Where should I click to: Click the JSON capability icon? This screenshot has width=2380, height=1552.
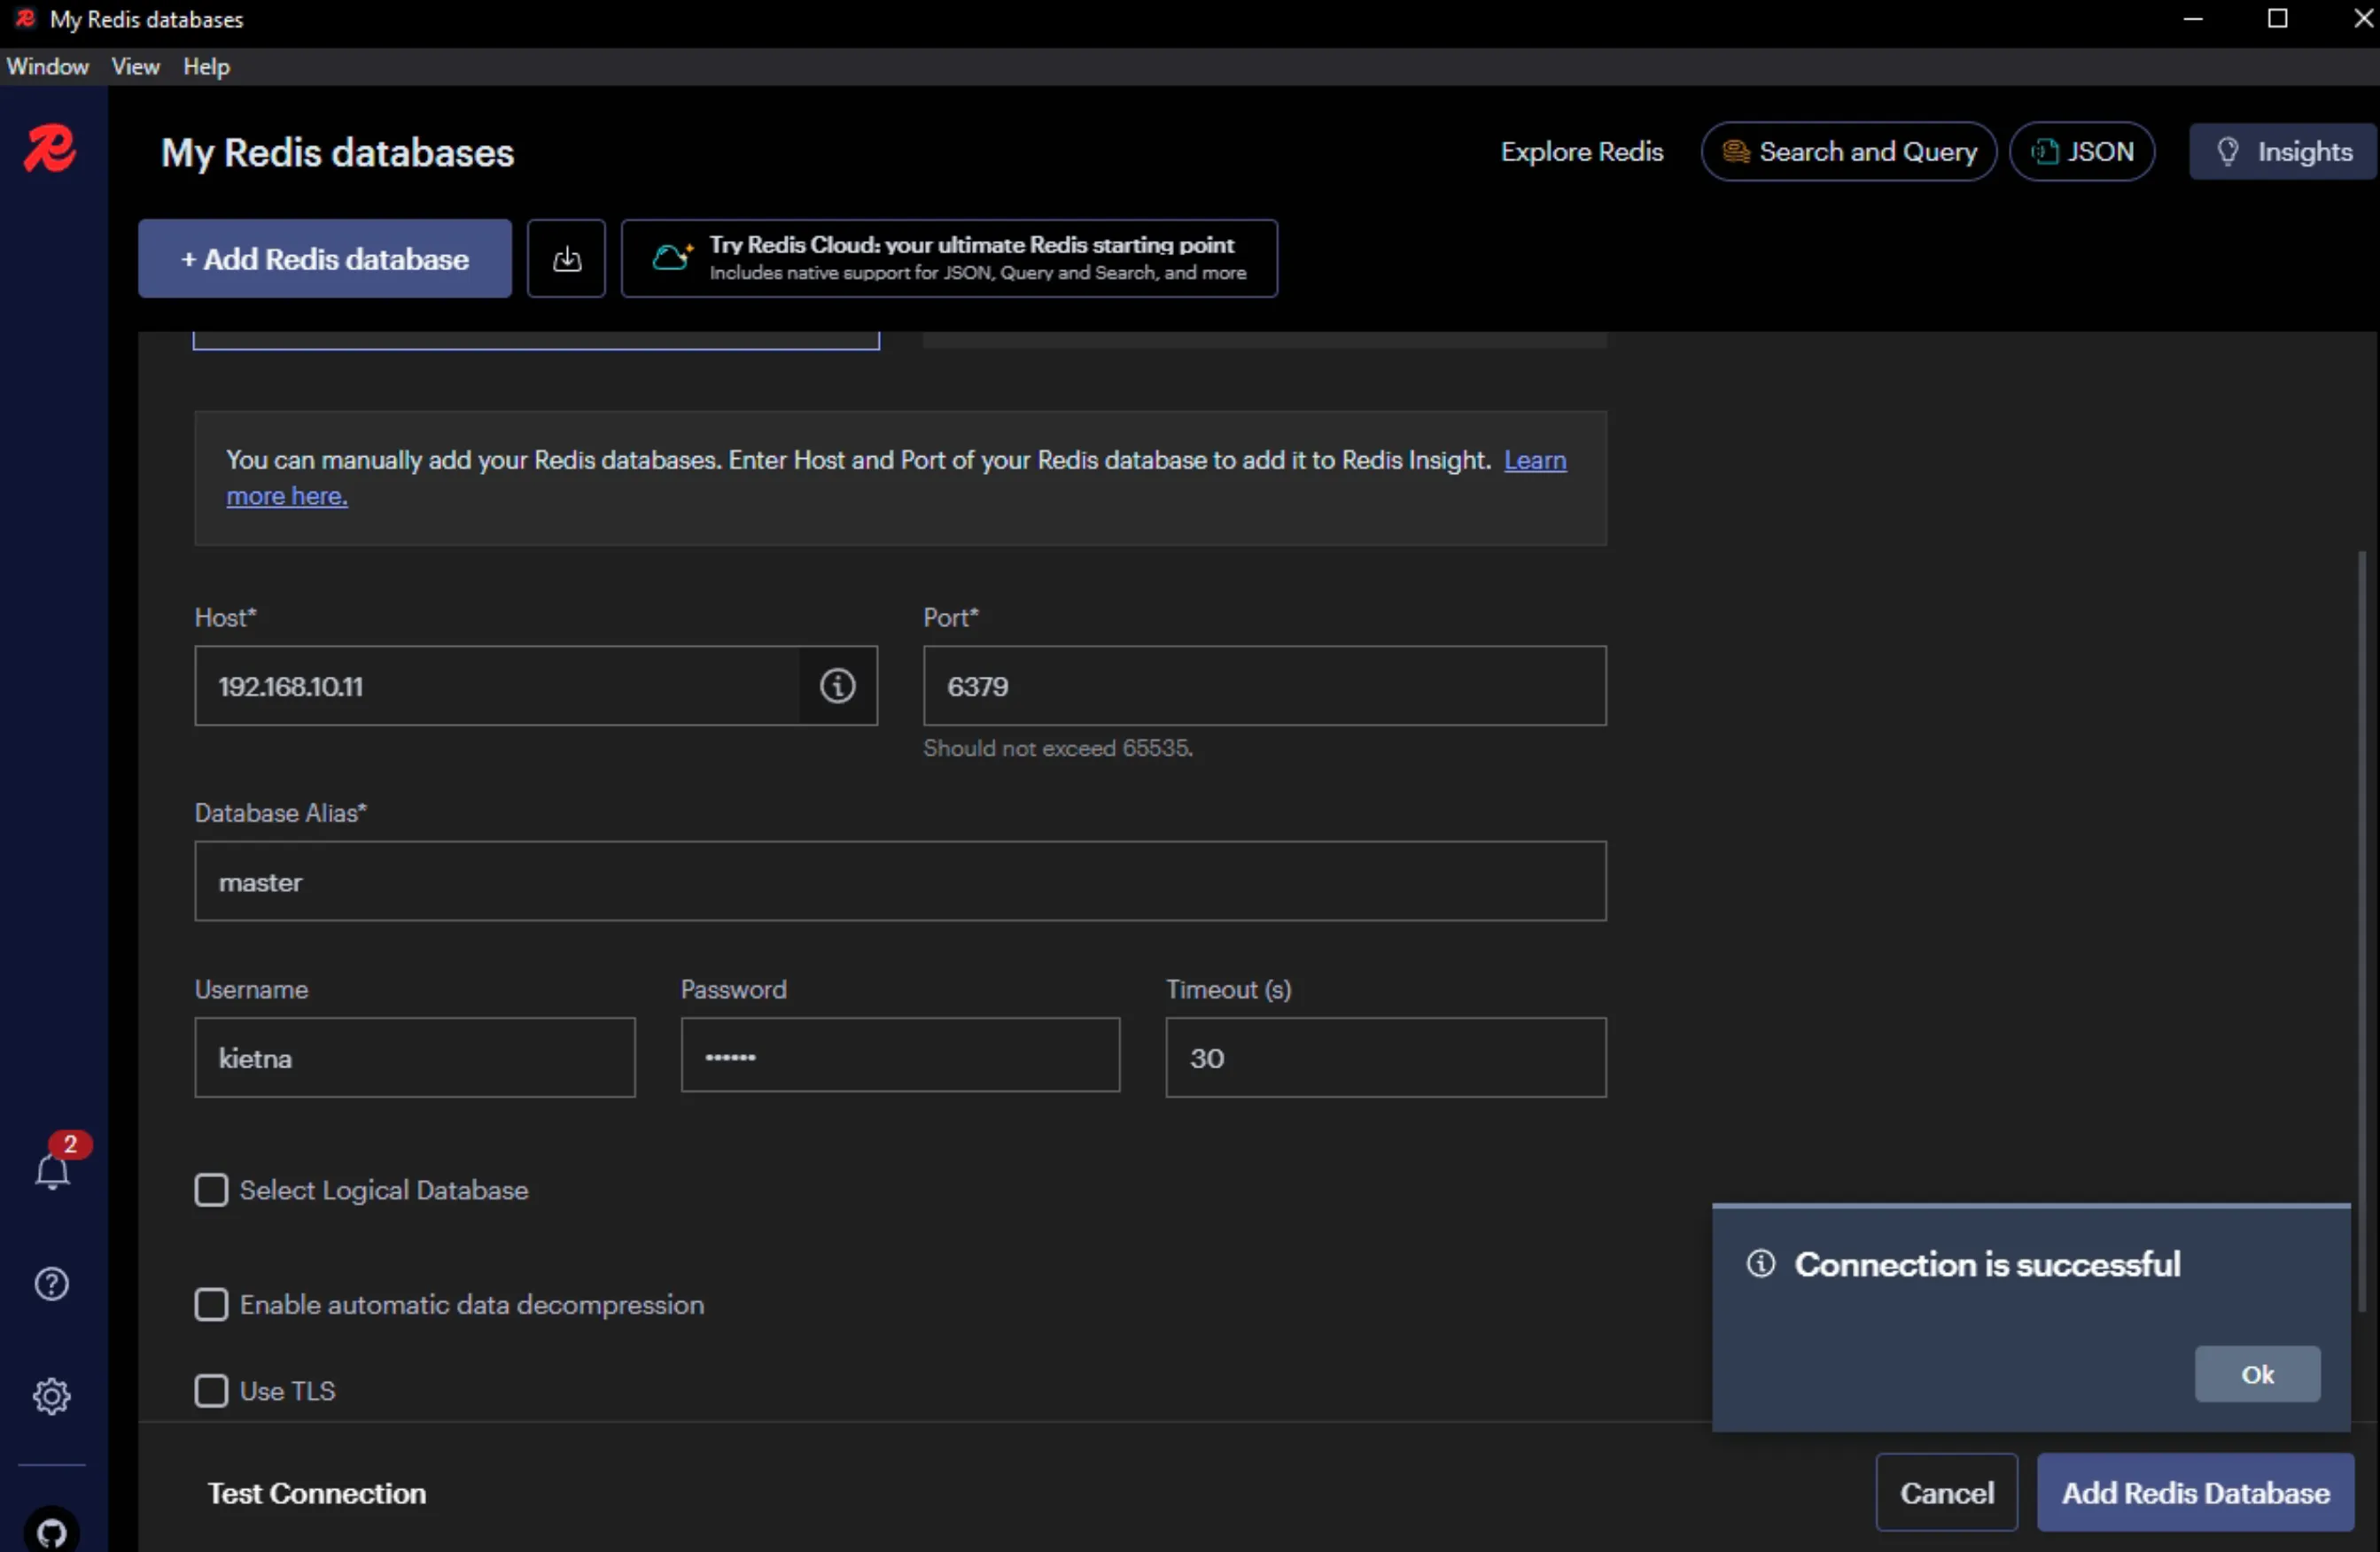coord(2045,152)
